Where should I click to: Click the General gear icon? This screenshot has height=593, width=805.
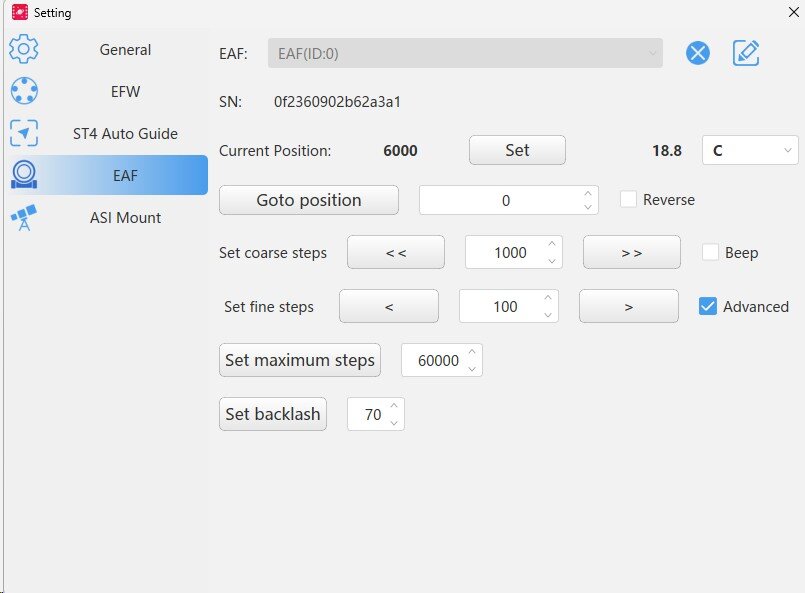23,49
